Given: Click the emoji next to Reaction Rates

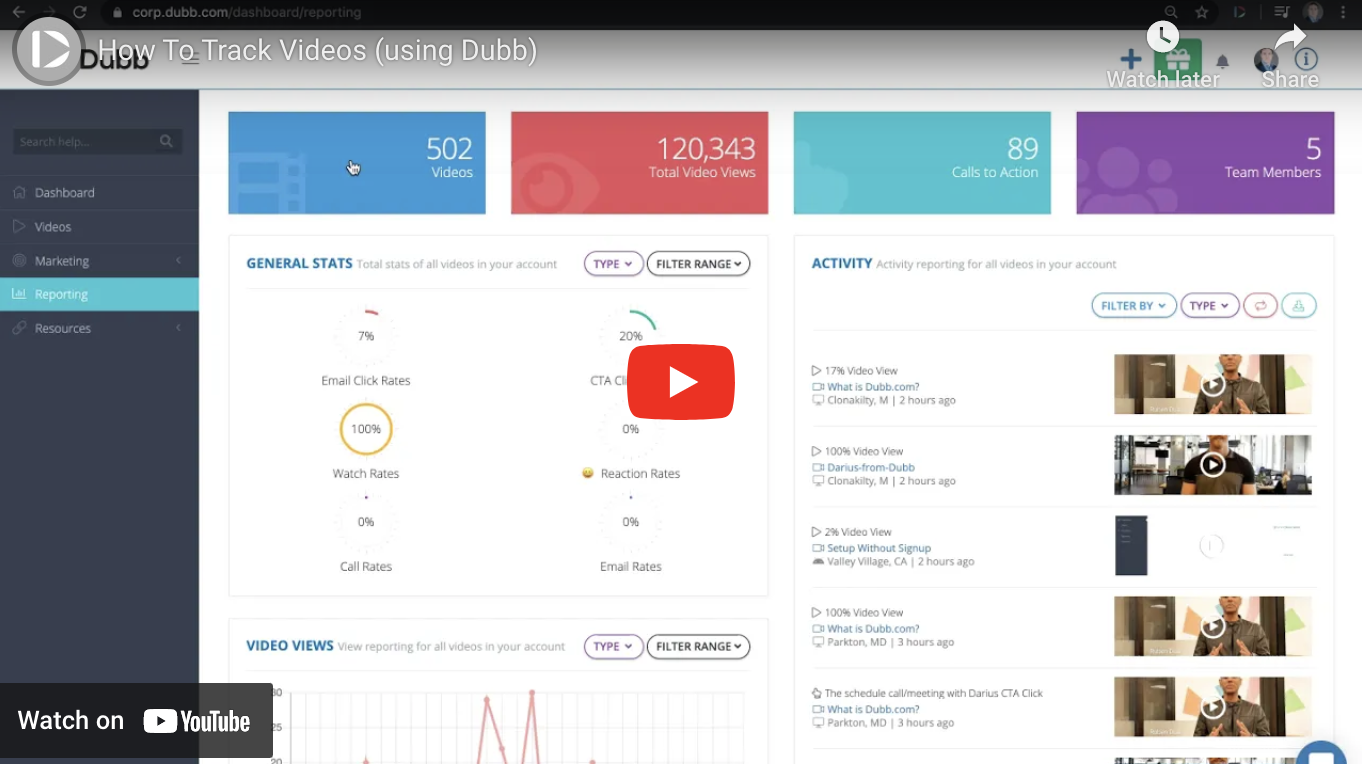Looking at the screenshot, I should 588,473.
